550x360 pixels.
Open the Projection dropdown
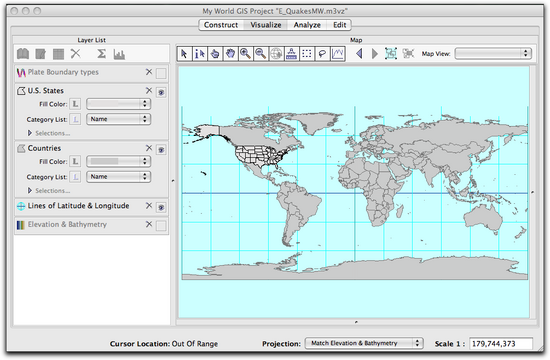pyautogui.click(x=364, y=343)
